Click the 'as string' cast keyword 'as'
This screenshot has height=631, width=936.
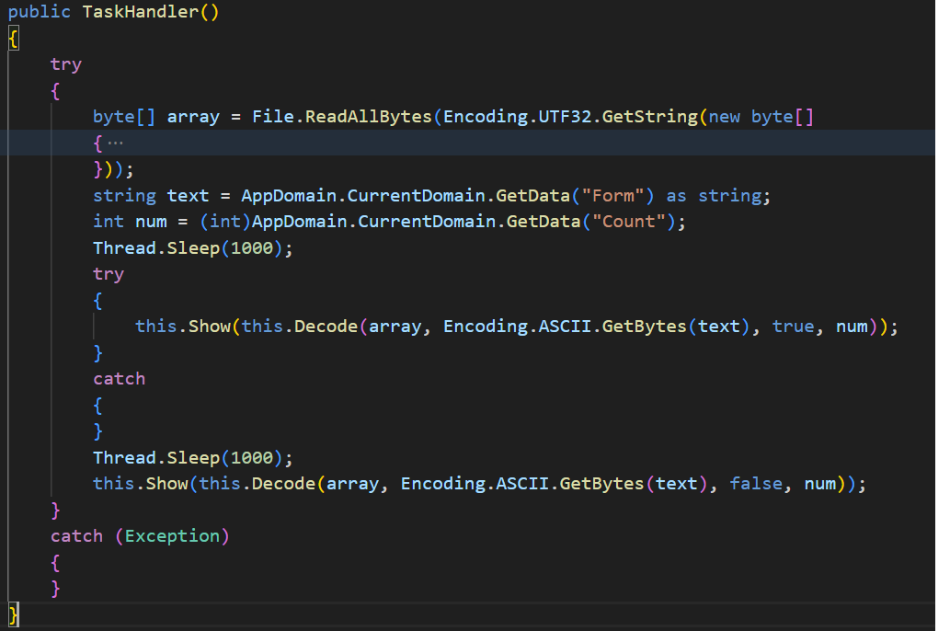676,196
